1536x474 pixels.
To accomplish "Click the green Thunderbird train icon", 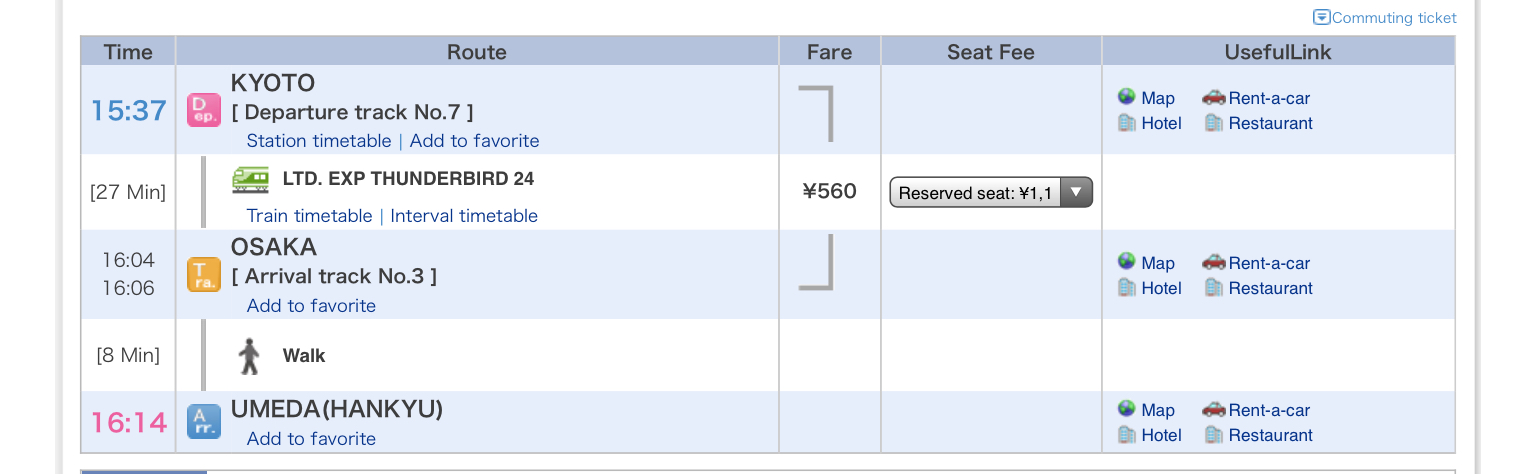I will pos(250,179).
